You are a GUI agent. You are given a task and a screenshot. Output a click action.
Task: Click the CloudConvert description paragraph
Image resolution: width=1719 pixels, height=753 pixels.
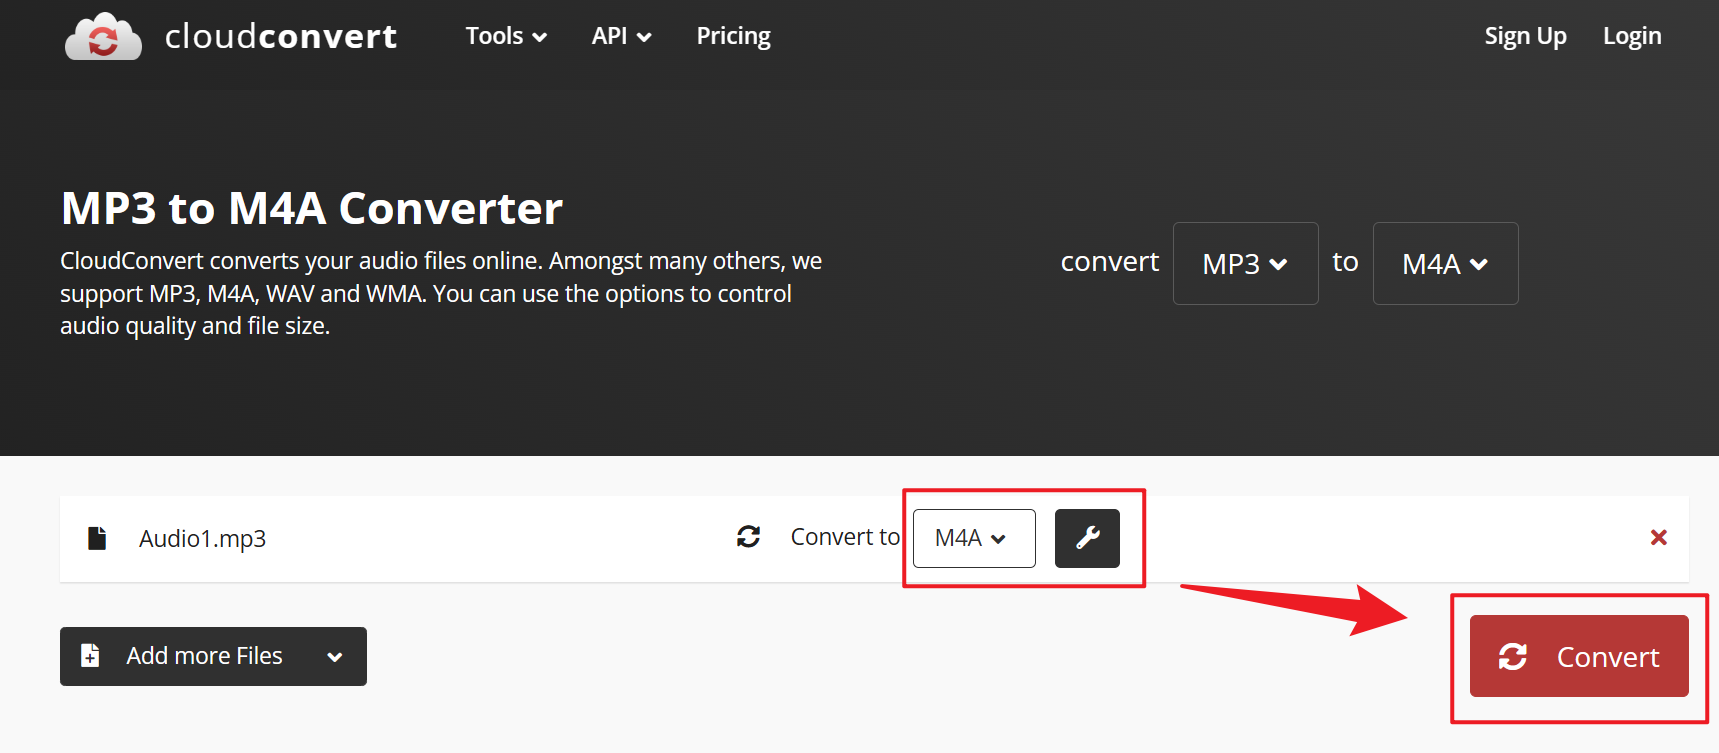pyautogui.click(x=441, y=293)
